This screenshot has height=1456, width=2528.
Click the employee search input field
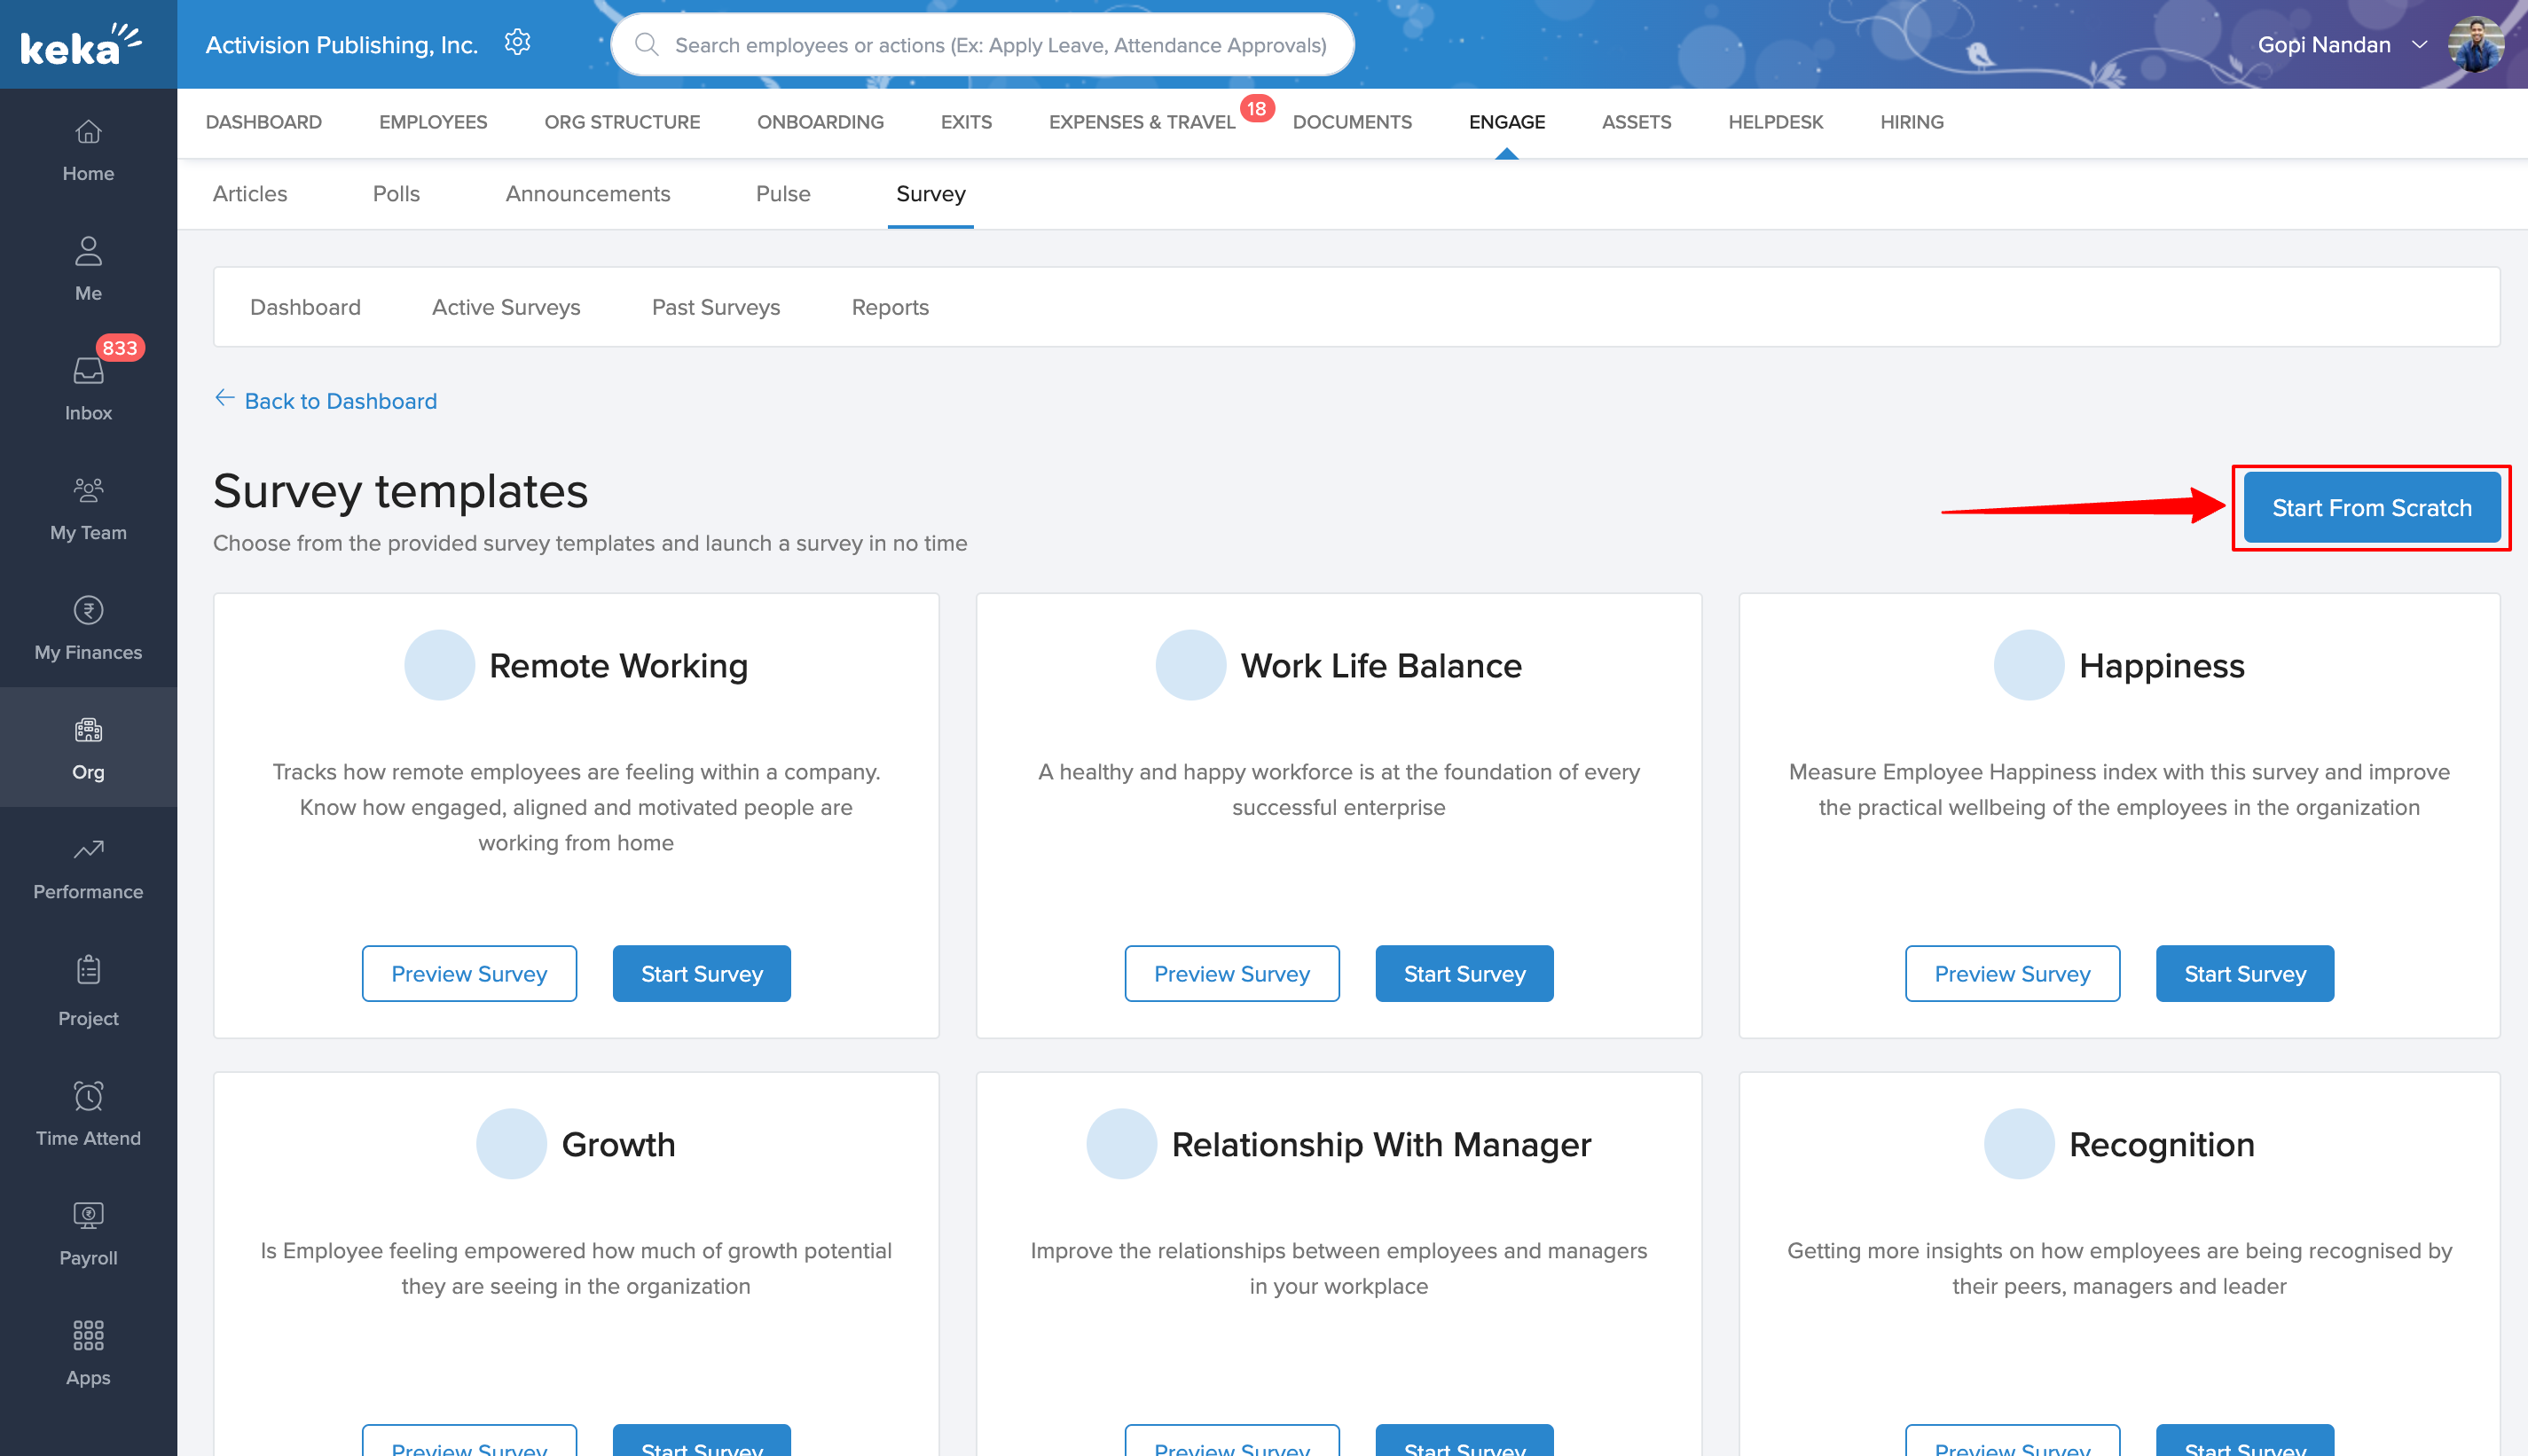pos(1000,45)
